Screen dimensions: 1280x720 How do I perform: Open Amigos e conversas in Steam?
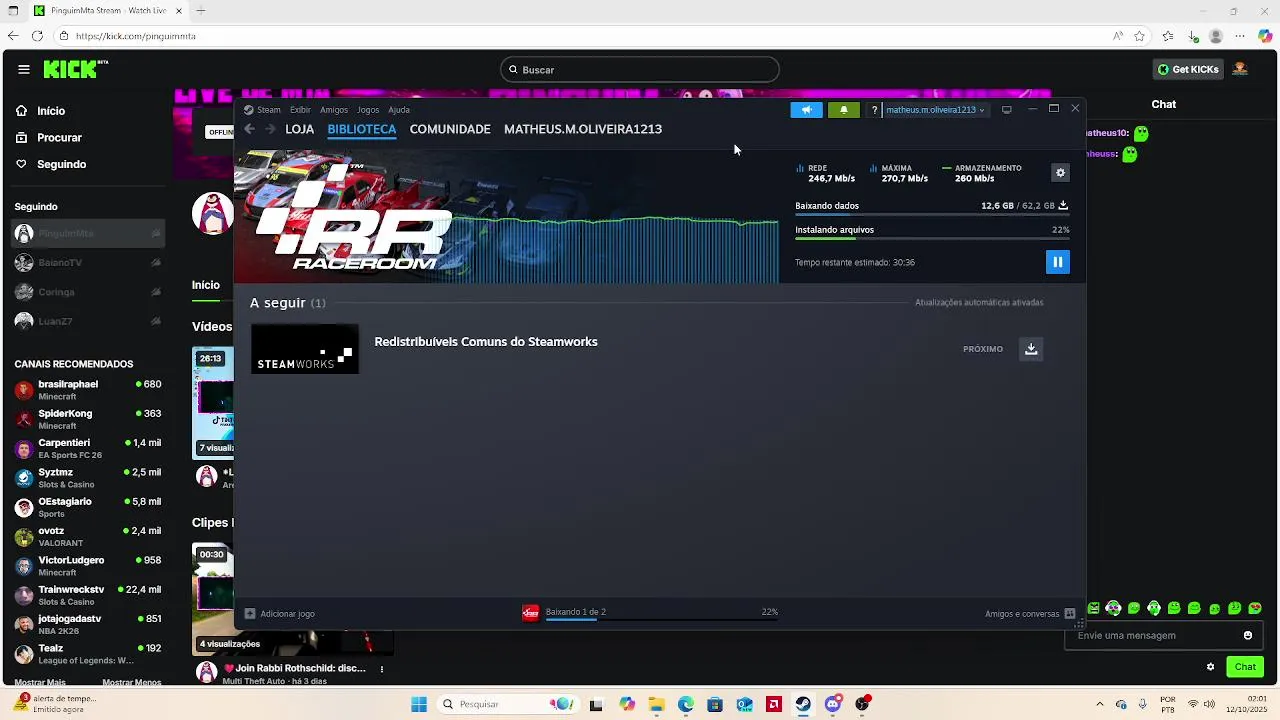point(1030,614)
